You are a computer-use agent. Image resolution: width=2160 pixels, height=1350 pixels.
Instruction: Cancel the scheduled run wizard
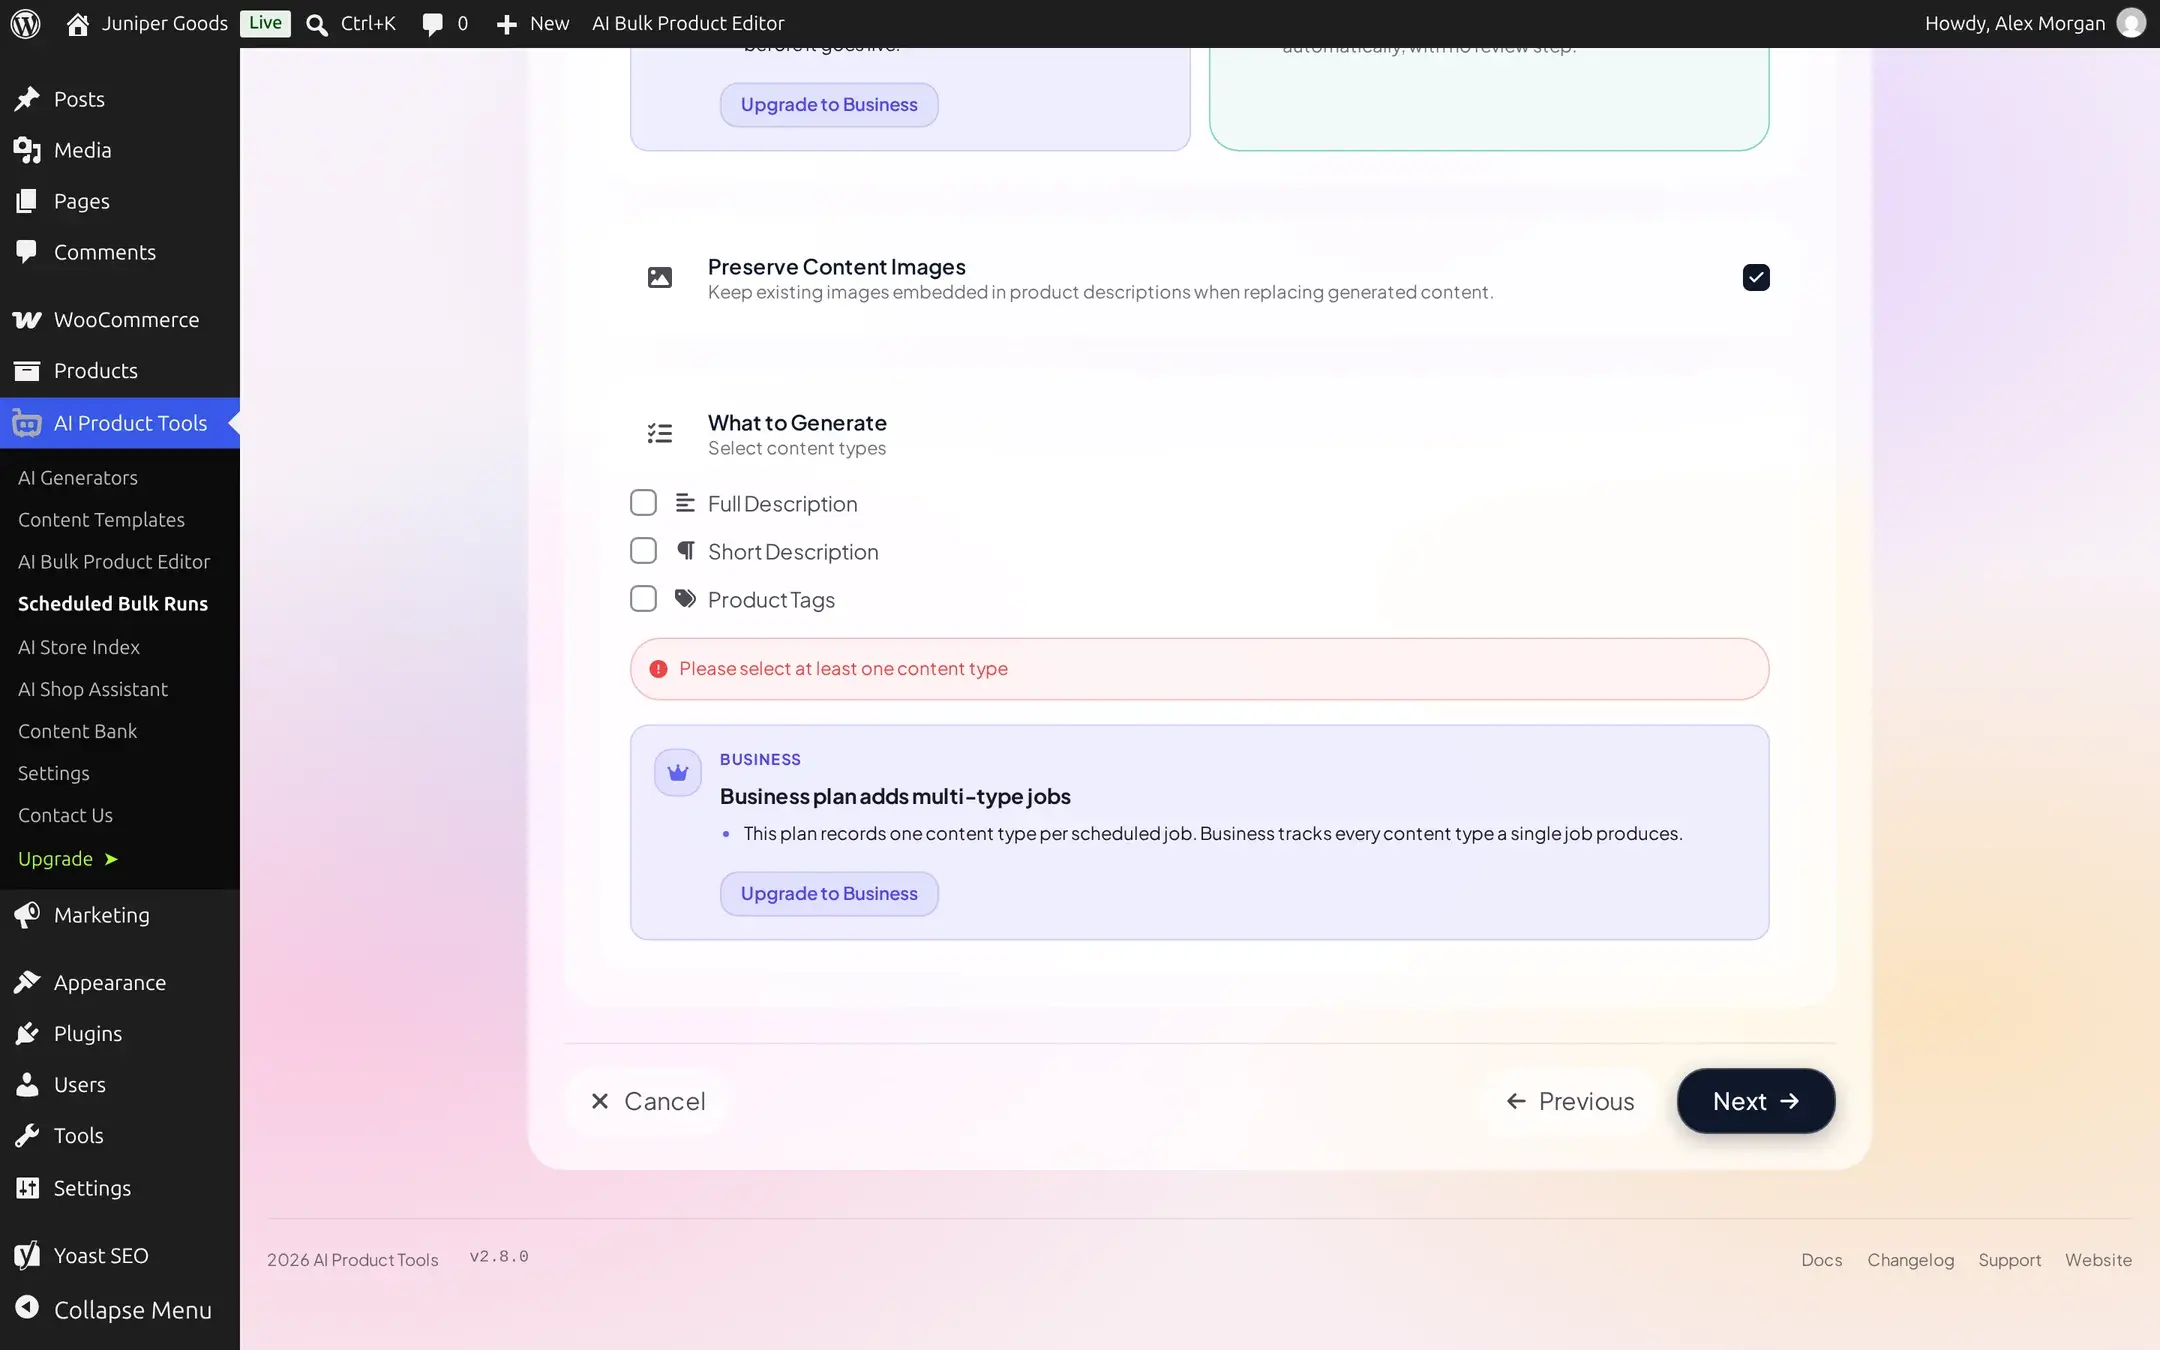(647, 1101)
